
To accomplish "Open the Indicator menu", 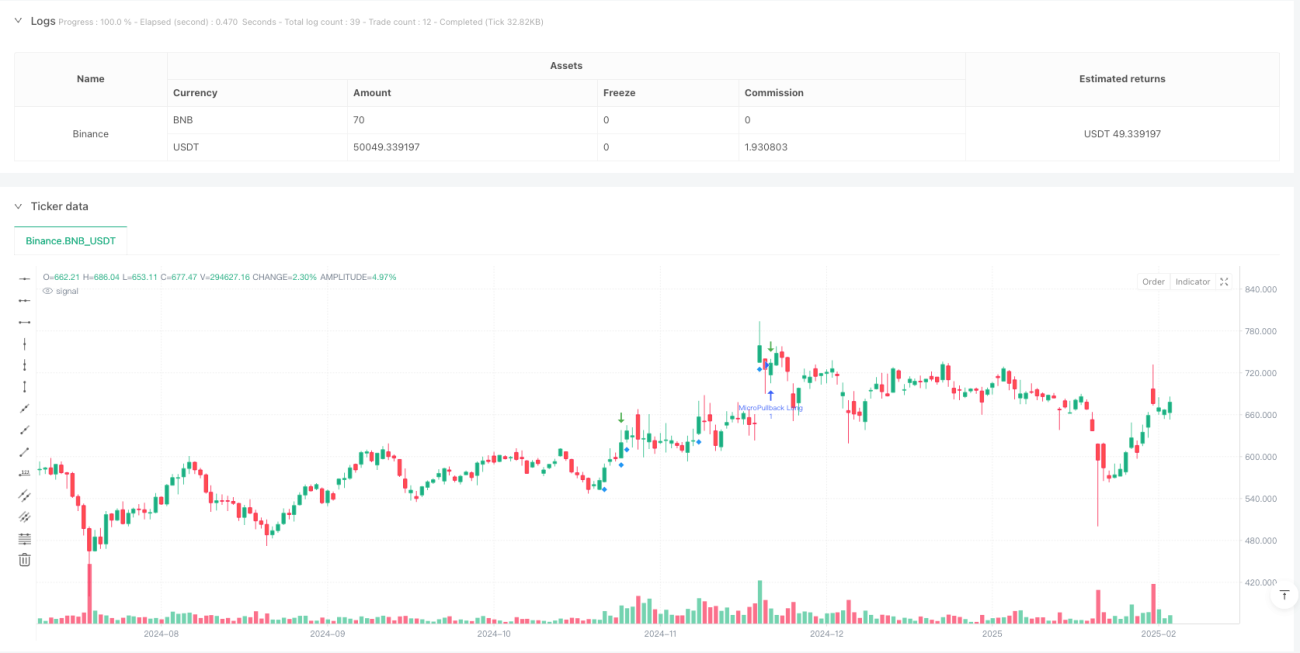I will coord(1192,282).
